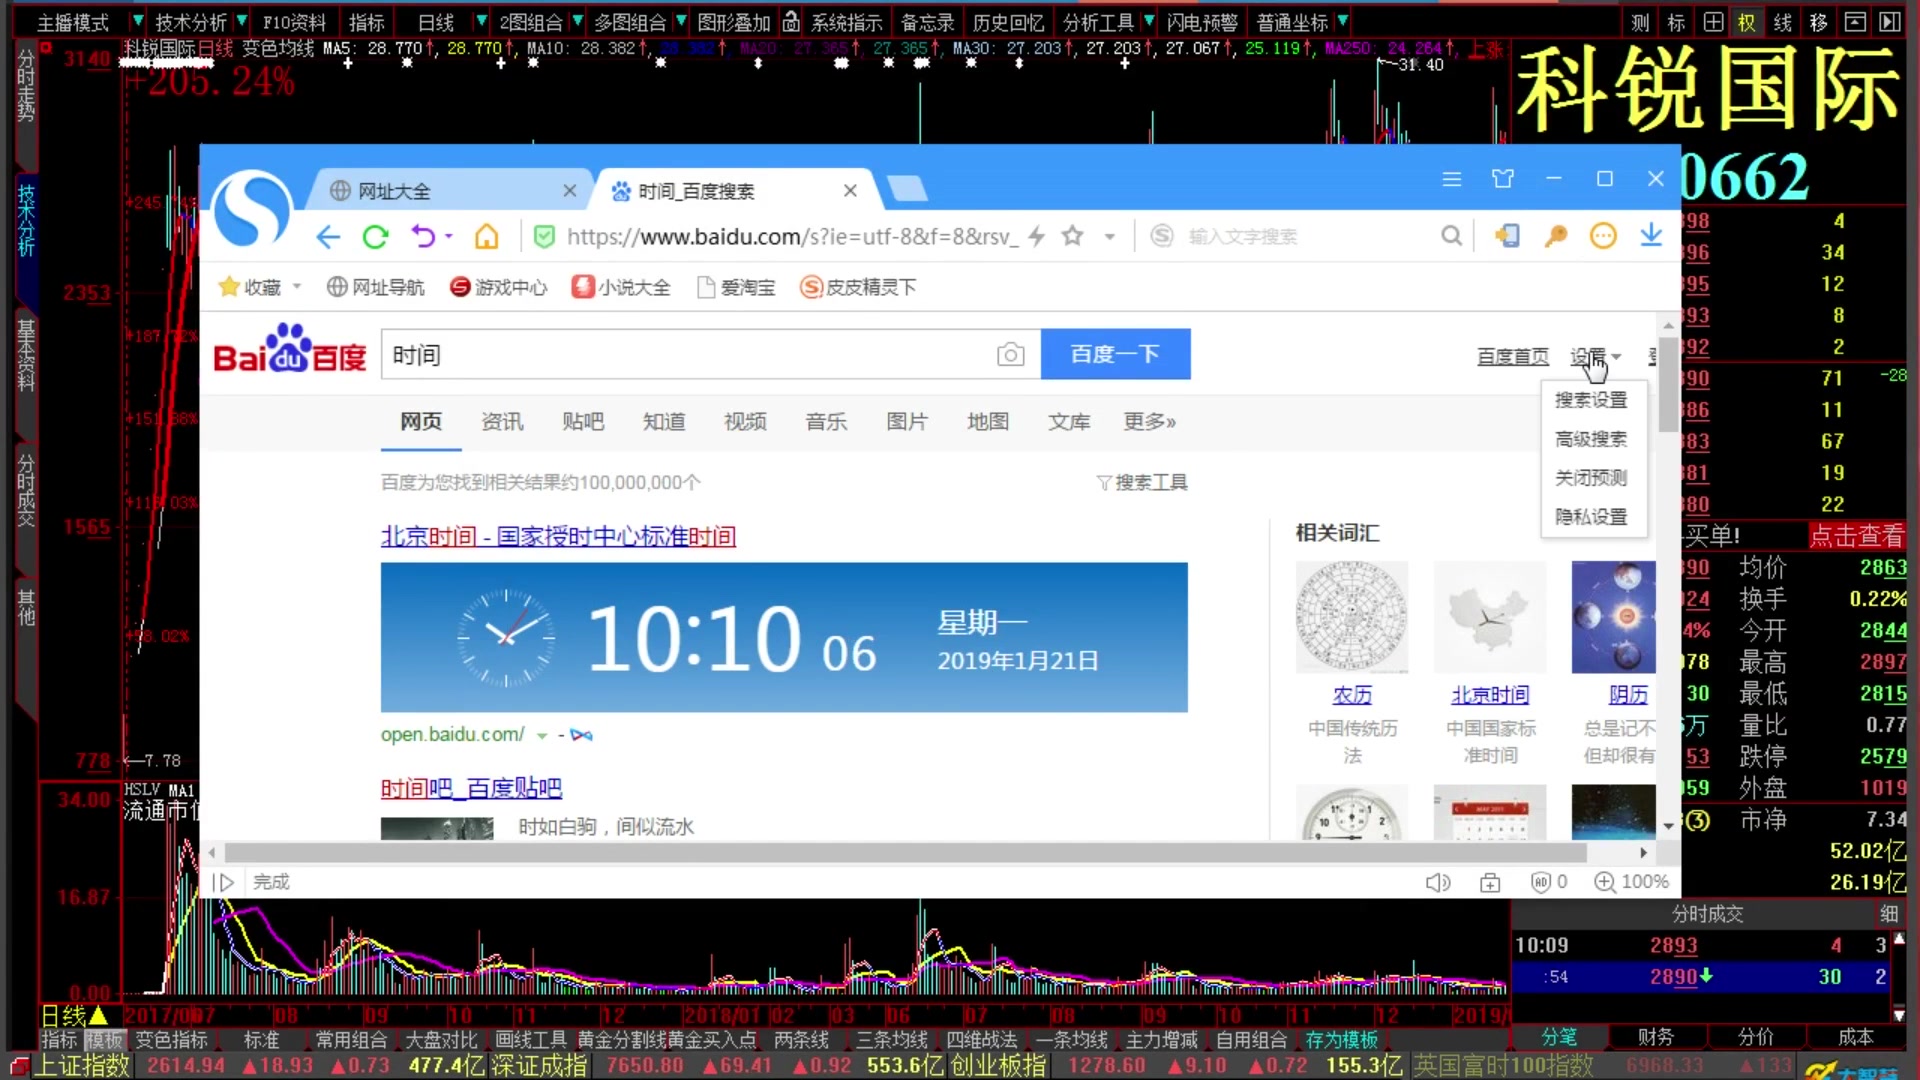Select the 图片 Baidu search category

pyautogui.click(x=907, y=421)
